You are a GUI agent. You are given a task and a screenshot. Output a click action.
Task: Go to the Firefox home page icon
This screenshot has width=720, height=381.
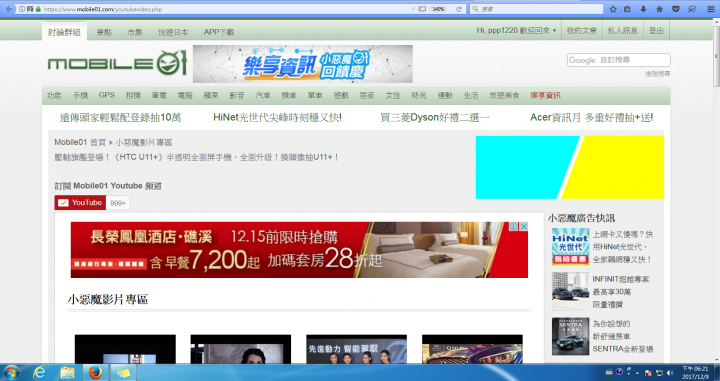point(659,9)
